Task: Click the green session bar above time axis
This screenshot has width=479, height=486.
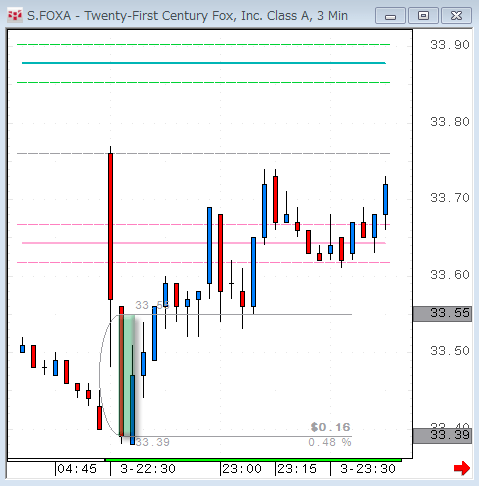Action: (253, 460)
